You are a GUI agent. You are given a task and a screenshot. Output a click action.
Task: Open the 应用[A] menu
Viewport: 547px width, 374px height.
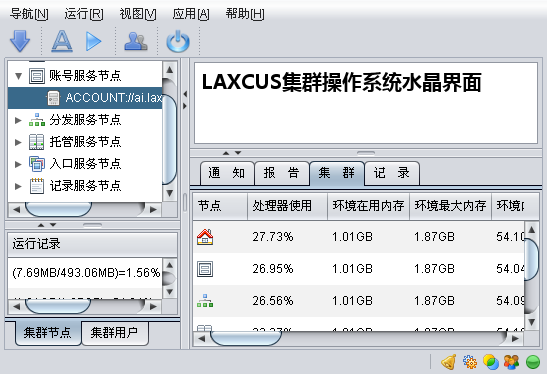point(191,14)
